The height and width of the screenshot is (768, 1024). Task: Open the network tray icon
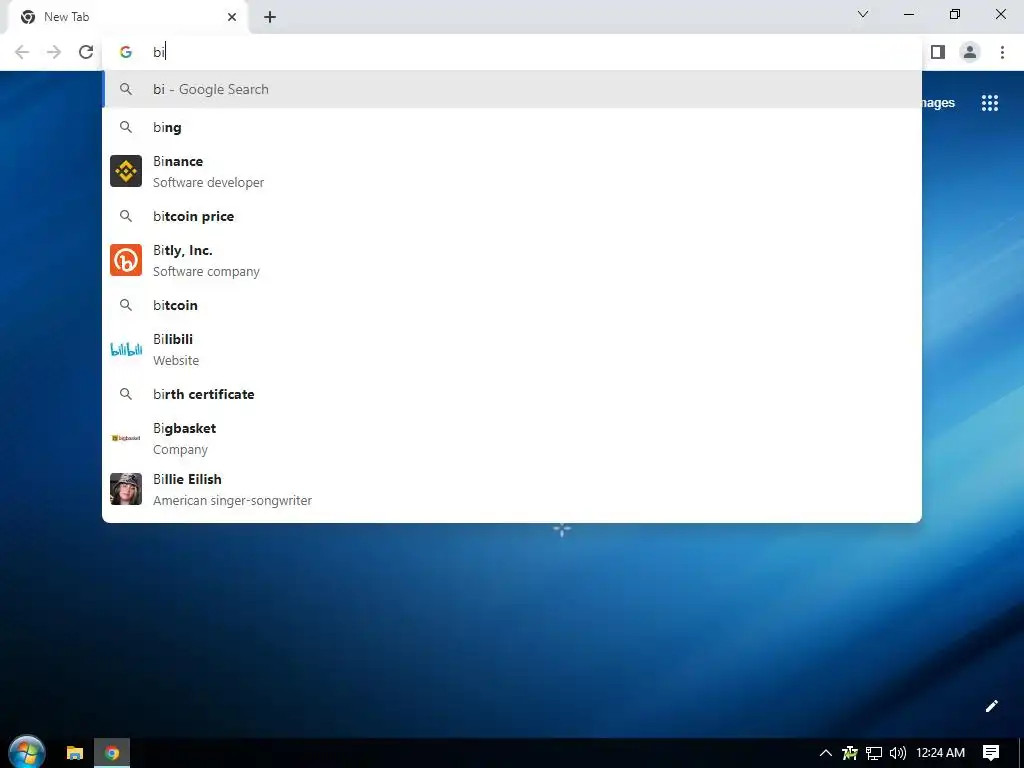[x=874, y=753]
